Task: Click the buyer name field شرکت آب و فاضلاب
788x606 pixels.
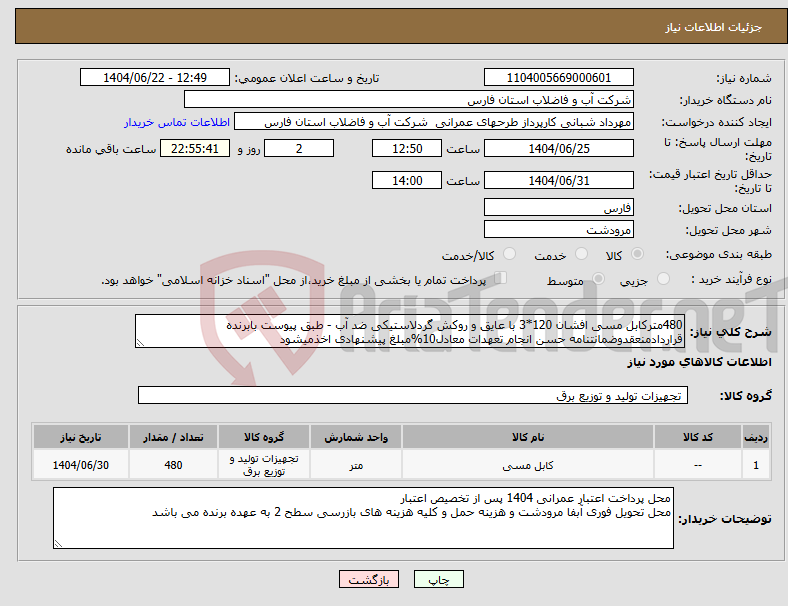Action: click(409, 99)
